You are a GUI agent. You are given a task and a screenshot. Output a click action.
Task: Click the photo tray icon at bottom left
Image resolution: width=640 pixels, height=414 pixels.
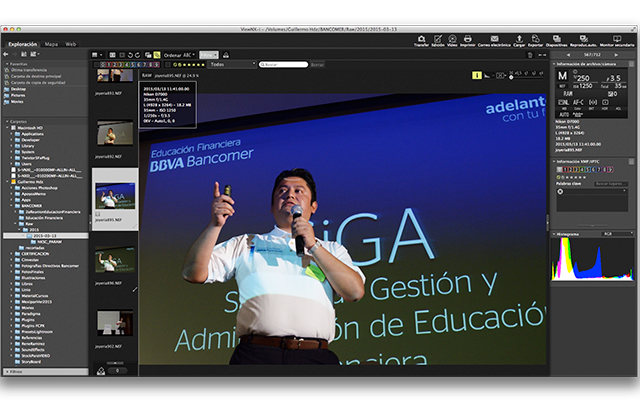[x=101, y=371]
